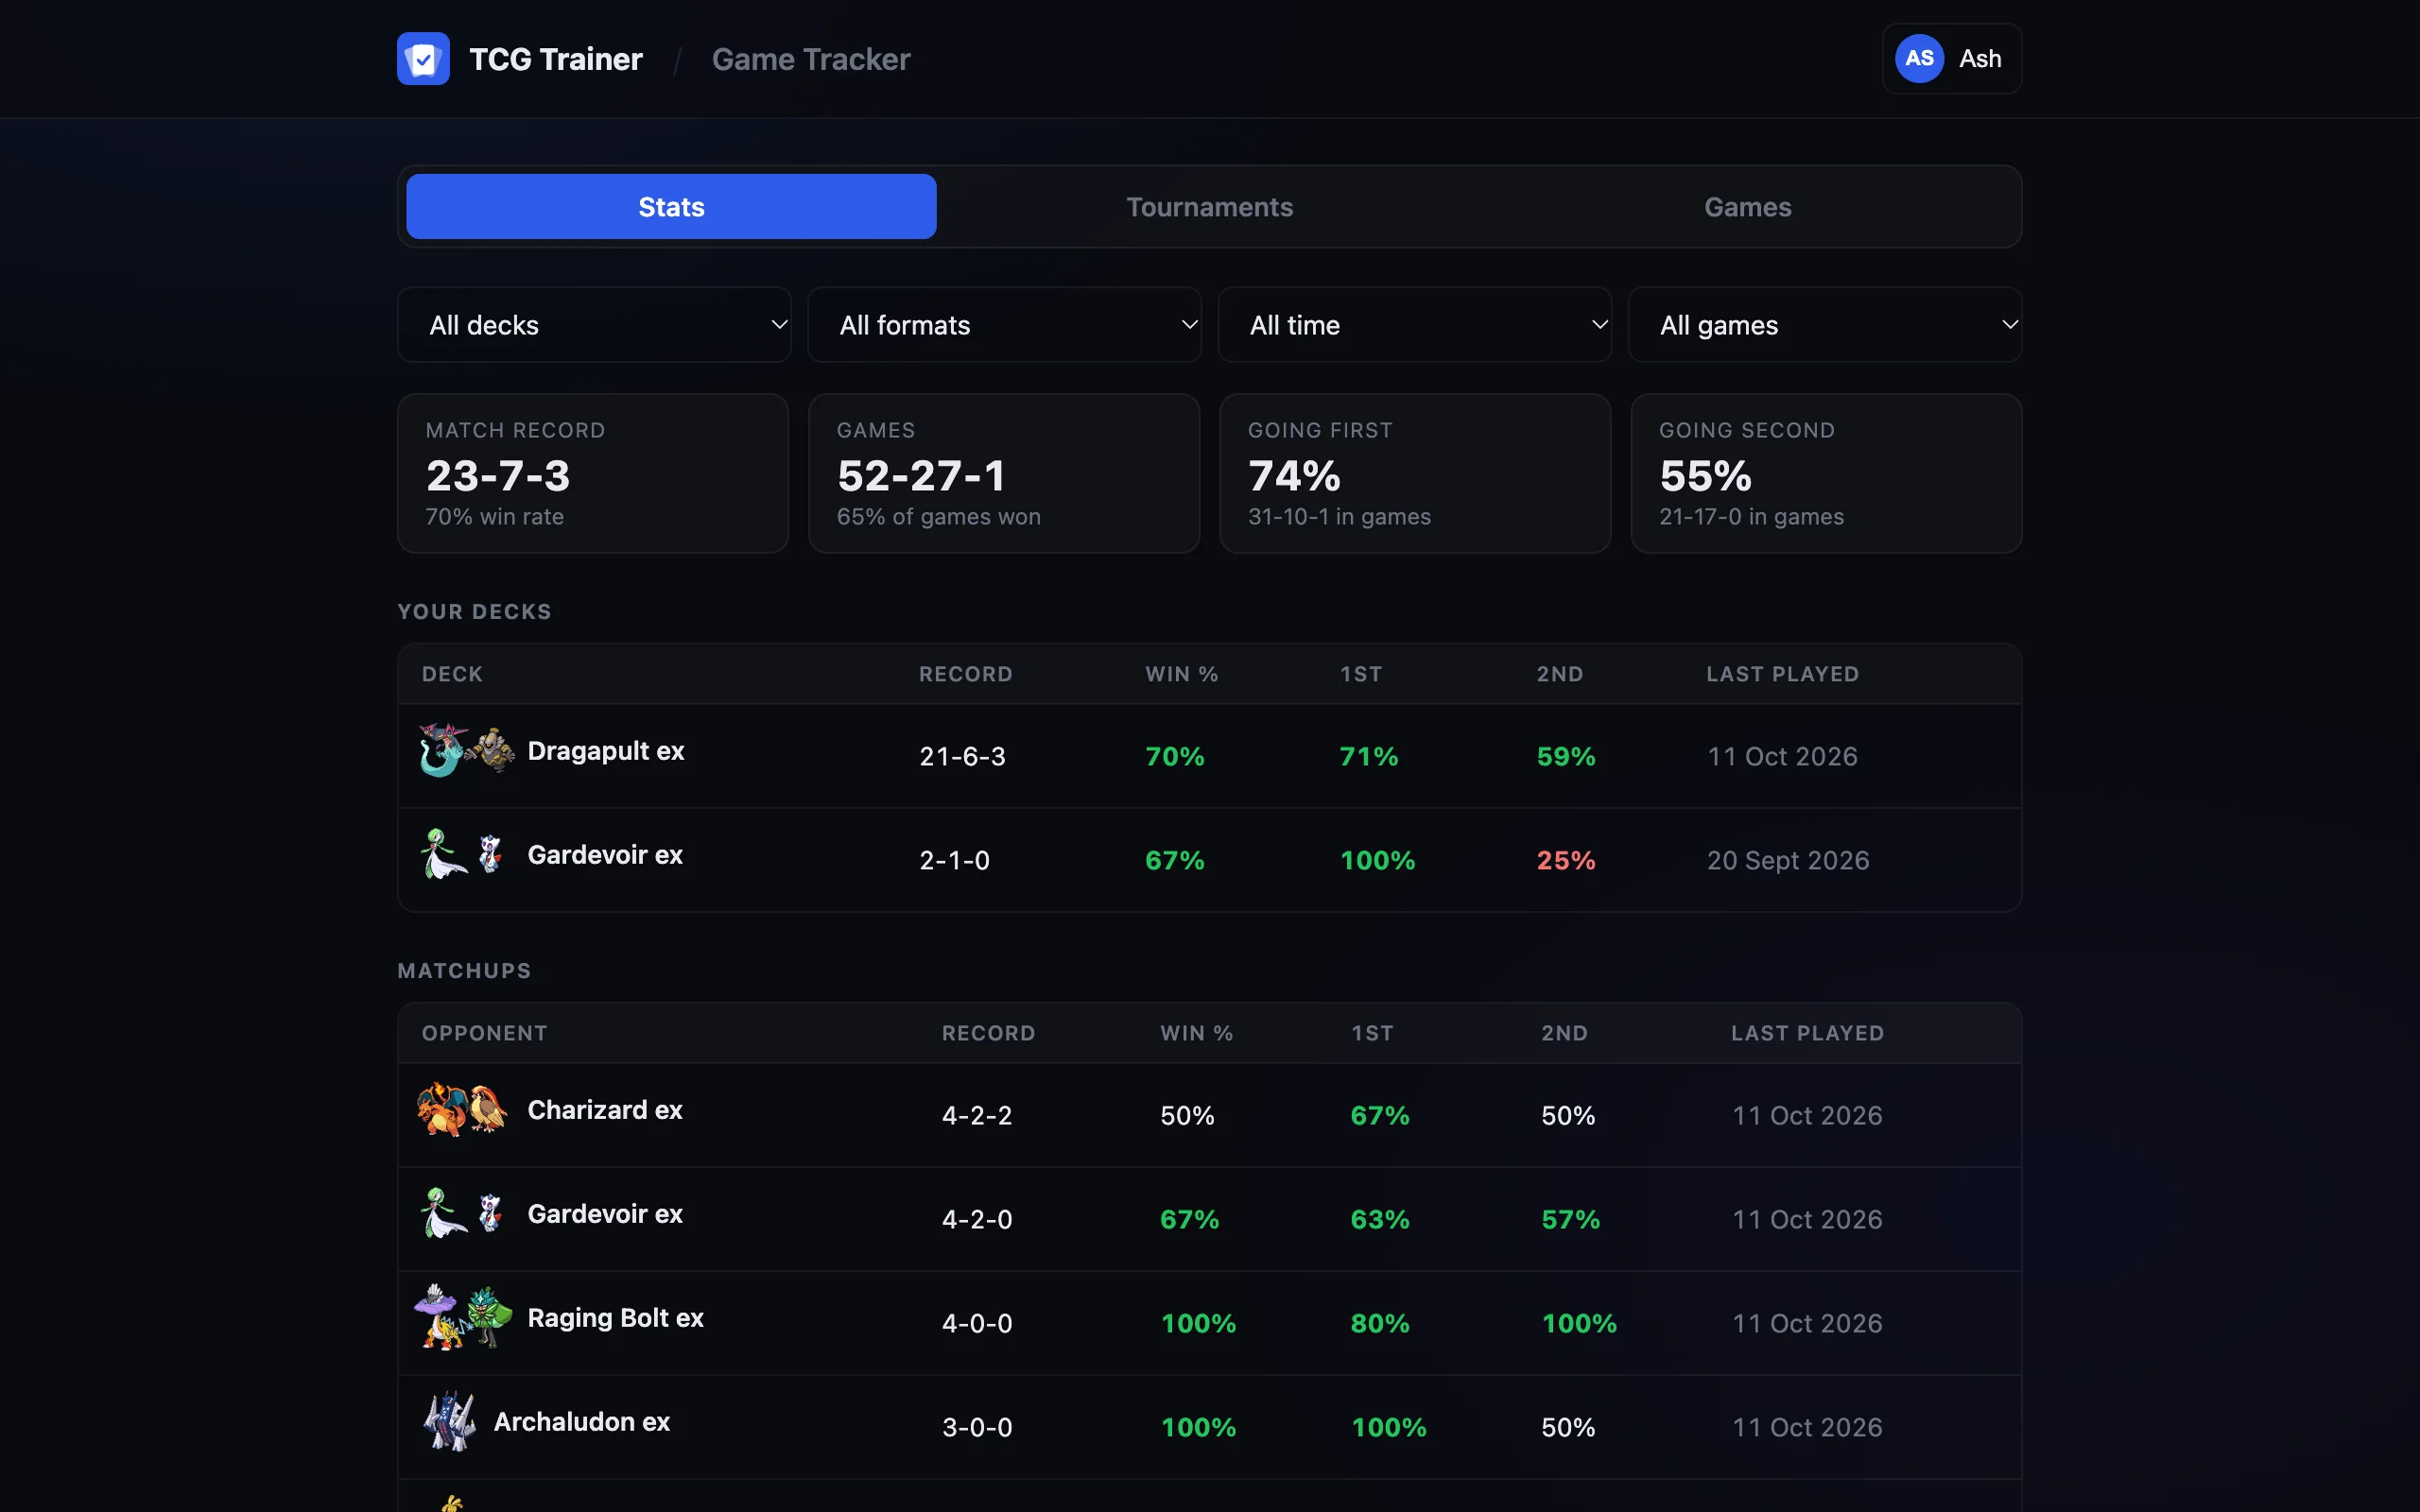Click the Match Record 23-7-3 card
Image resolution: width=2420 pixels, height=1512 pixels.
click(x=593, y=473)
